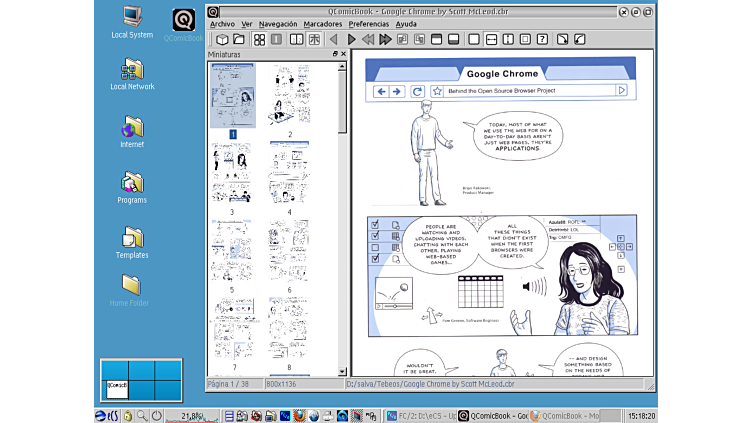Toggle the thumbnails panel toolbar button
The height and width of the screenshot is (423, 752).
259,39
